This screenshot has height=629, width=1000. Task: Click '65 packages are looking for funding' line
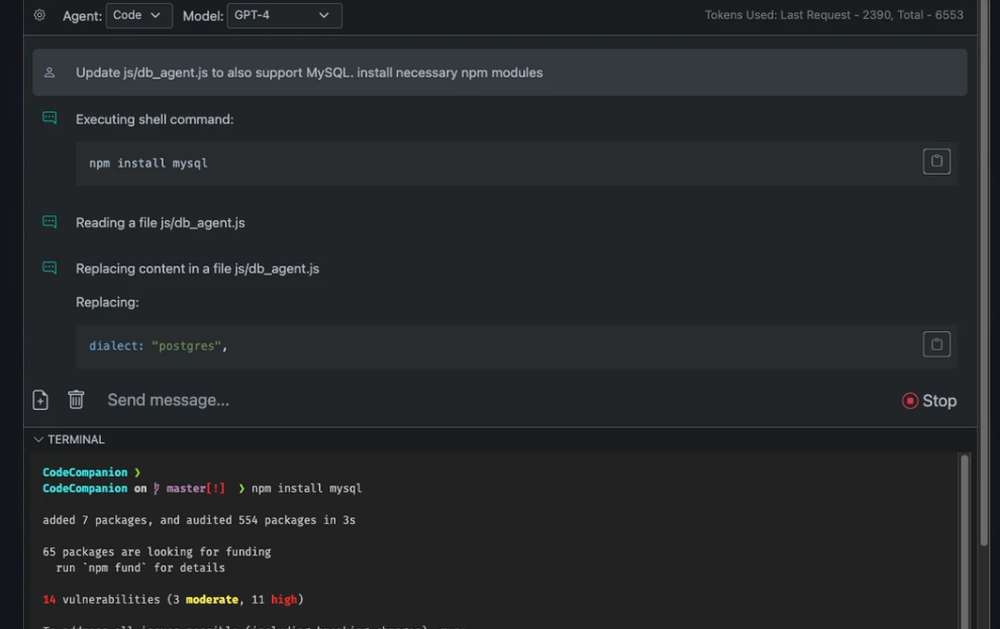coord(157,552)
